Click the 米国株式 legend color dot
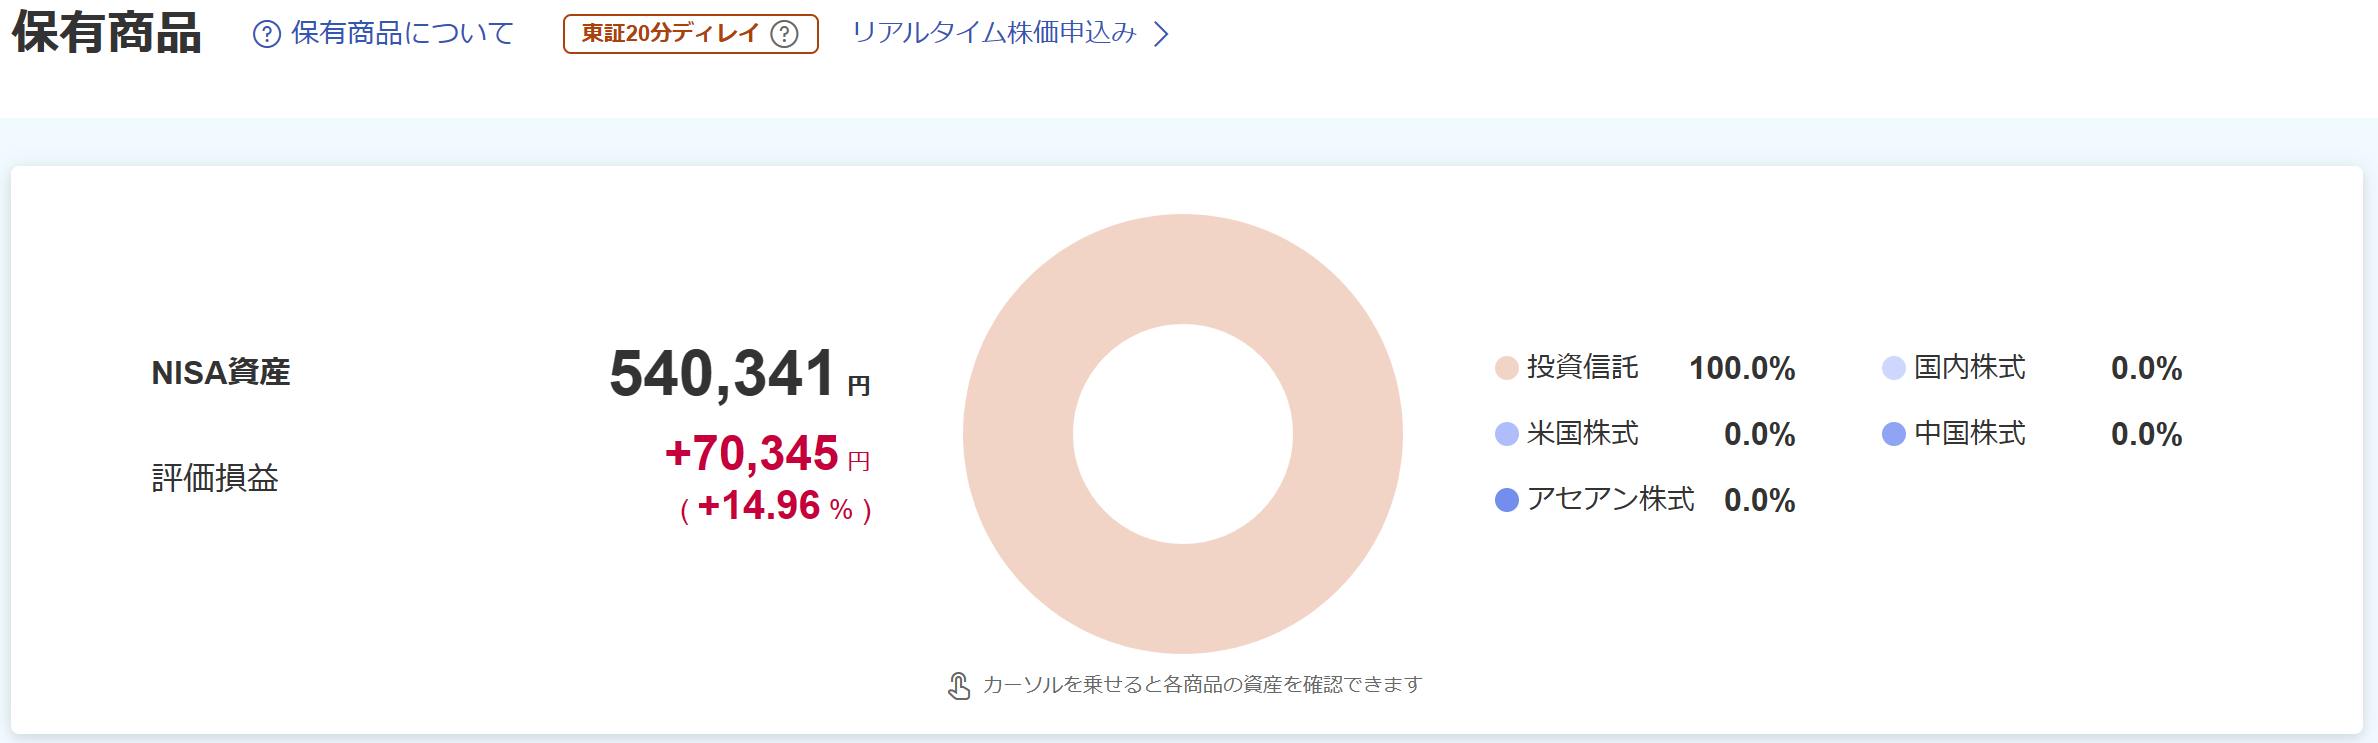This screenshot has height=743, width=2378. (1506, 434)
